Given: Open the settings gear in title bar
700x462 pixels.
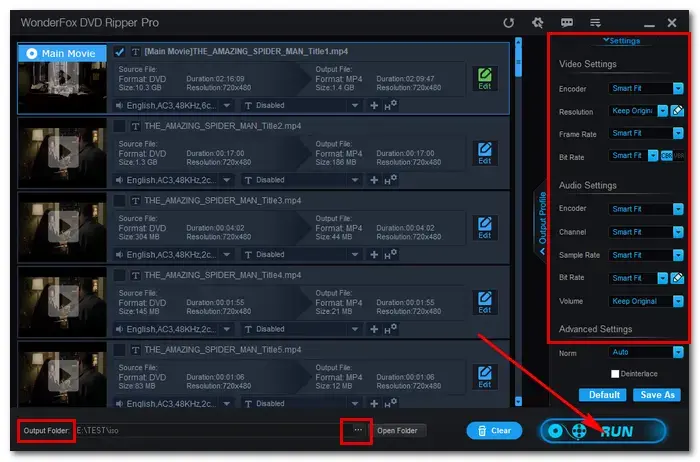Looking at the screenshot, I should (538, 22).
